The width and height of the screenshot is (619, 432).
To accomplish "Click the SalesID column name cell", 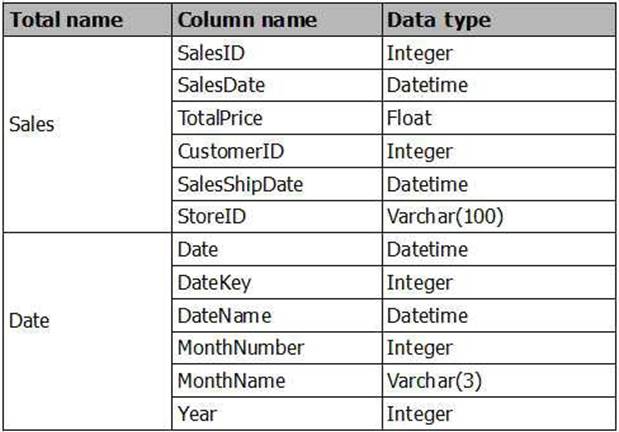I will (x=208, y=53).
